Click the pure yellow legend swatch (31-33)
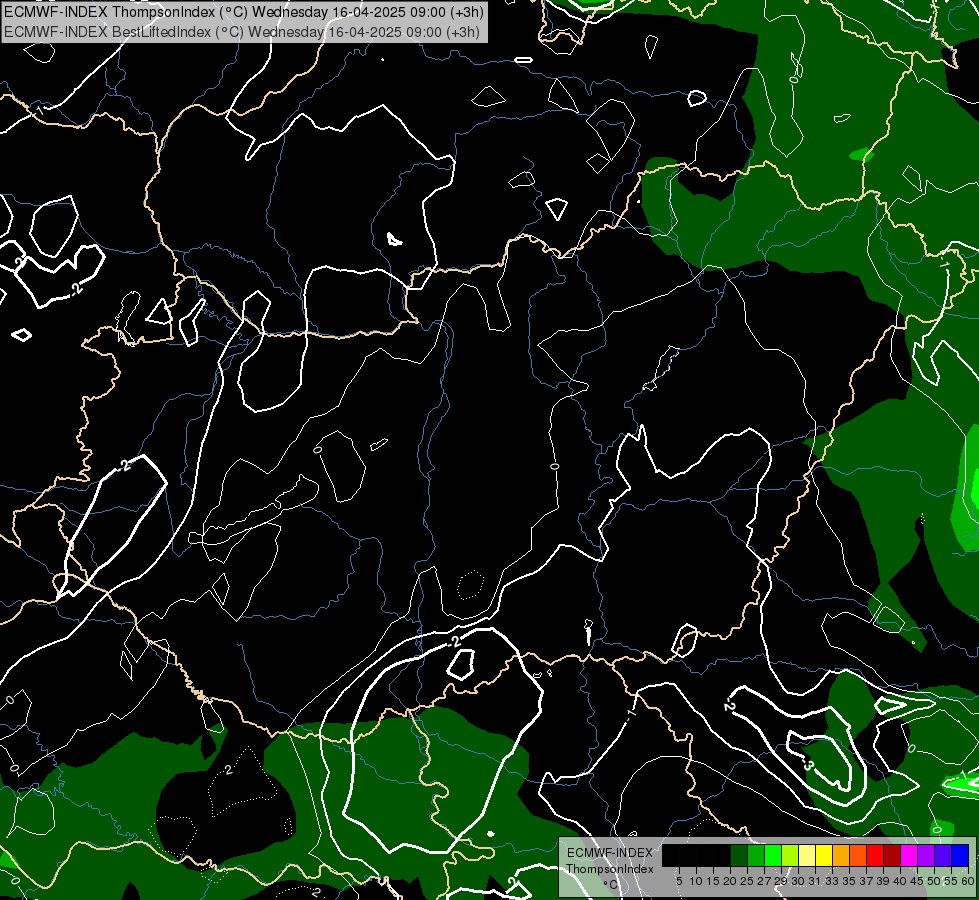 tap(824, 855)
